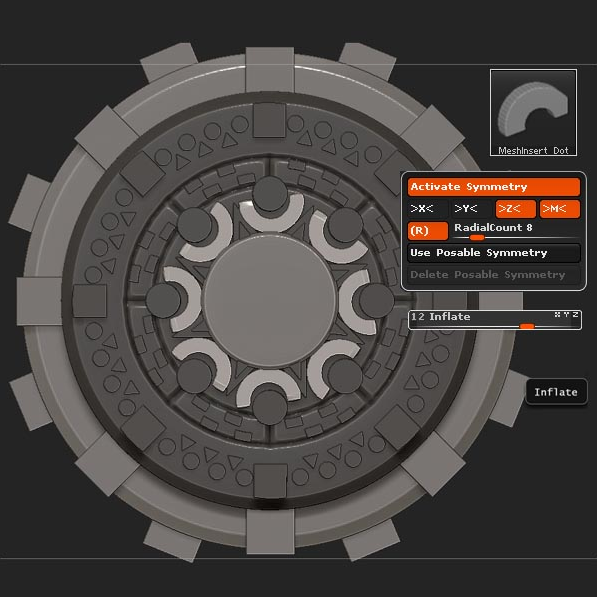Enable Y axis symmetry

pyautogui.click(x=471, y=209)
